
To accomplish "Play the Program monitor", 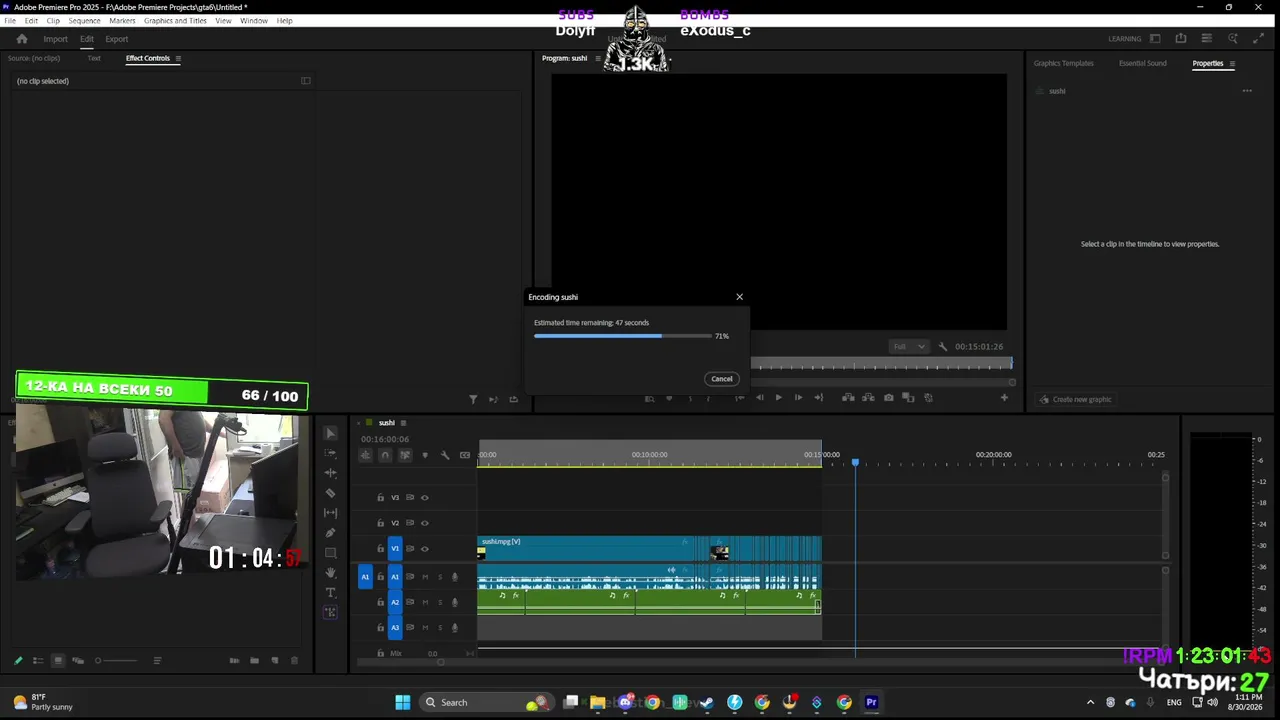I will (x=778, y=398).
